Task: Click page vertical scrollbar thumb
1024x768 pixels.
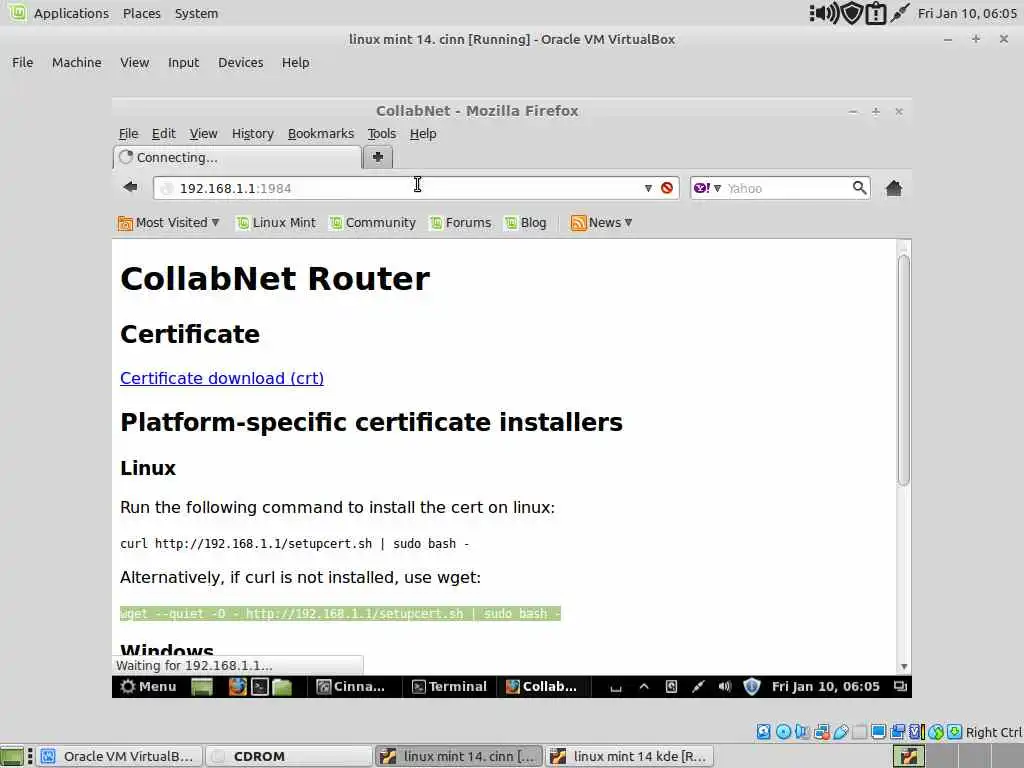Action: (x=904, y=370)
